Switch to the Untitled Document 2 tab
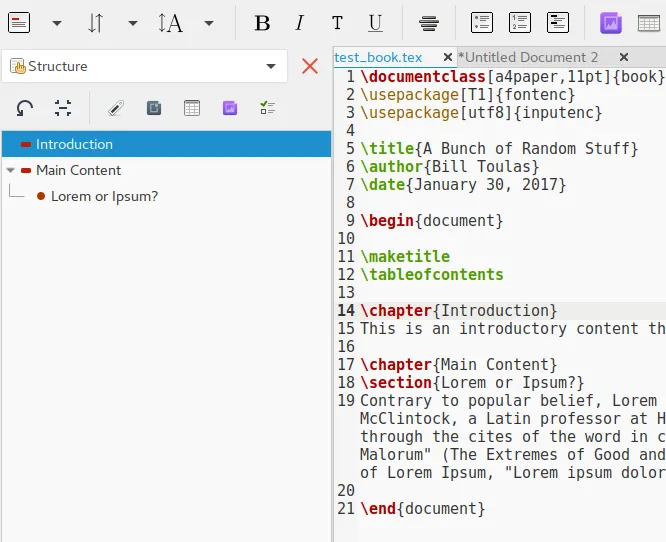The height and width of the screenshot is (542, 666). (530, 57)
